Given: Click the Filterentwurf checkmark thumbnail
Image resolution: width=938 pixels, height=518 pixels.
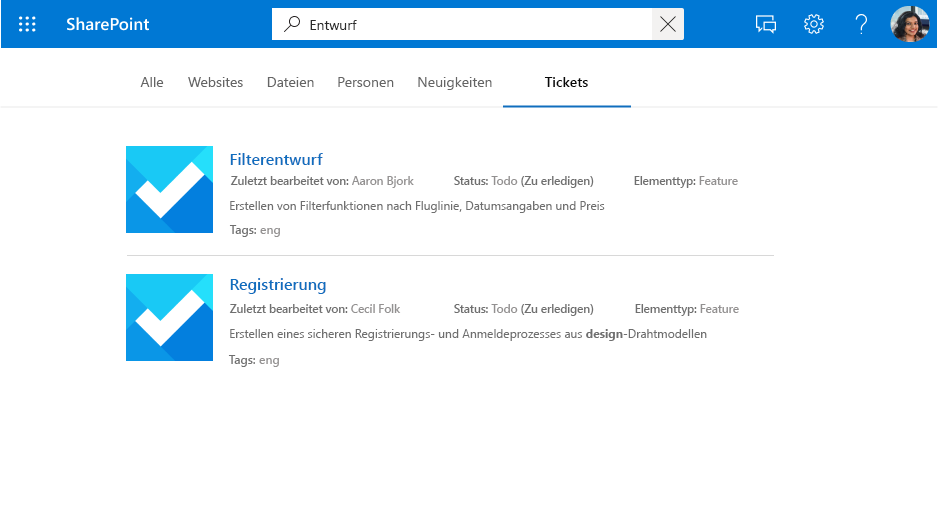Looking at the screenshot, I should tap(169, 190).
